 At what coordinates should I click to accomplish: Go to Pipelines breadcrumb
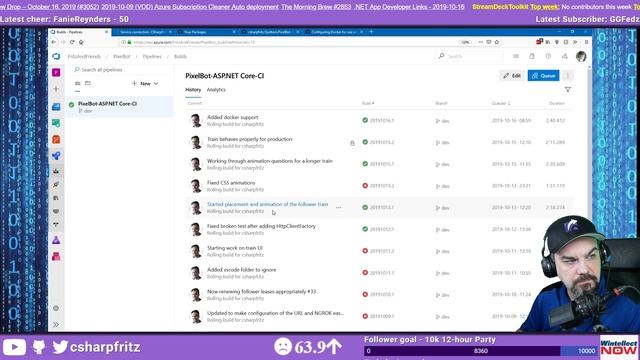coord(152,56)
